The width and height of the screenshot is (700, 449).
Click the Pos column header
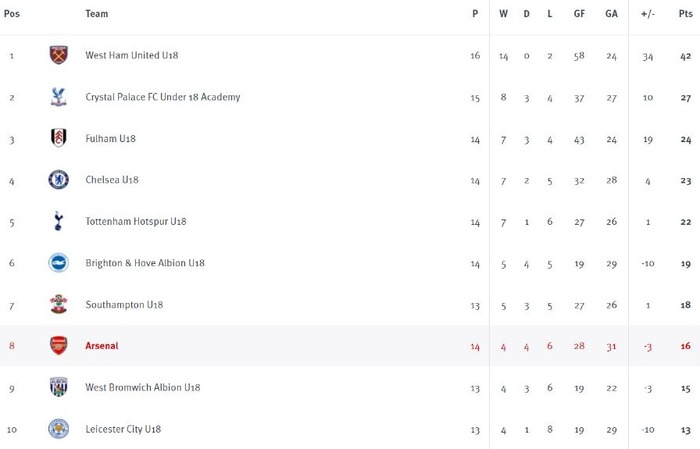coord(12,14)
